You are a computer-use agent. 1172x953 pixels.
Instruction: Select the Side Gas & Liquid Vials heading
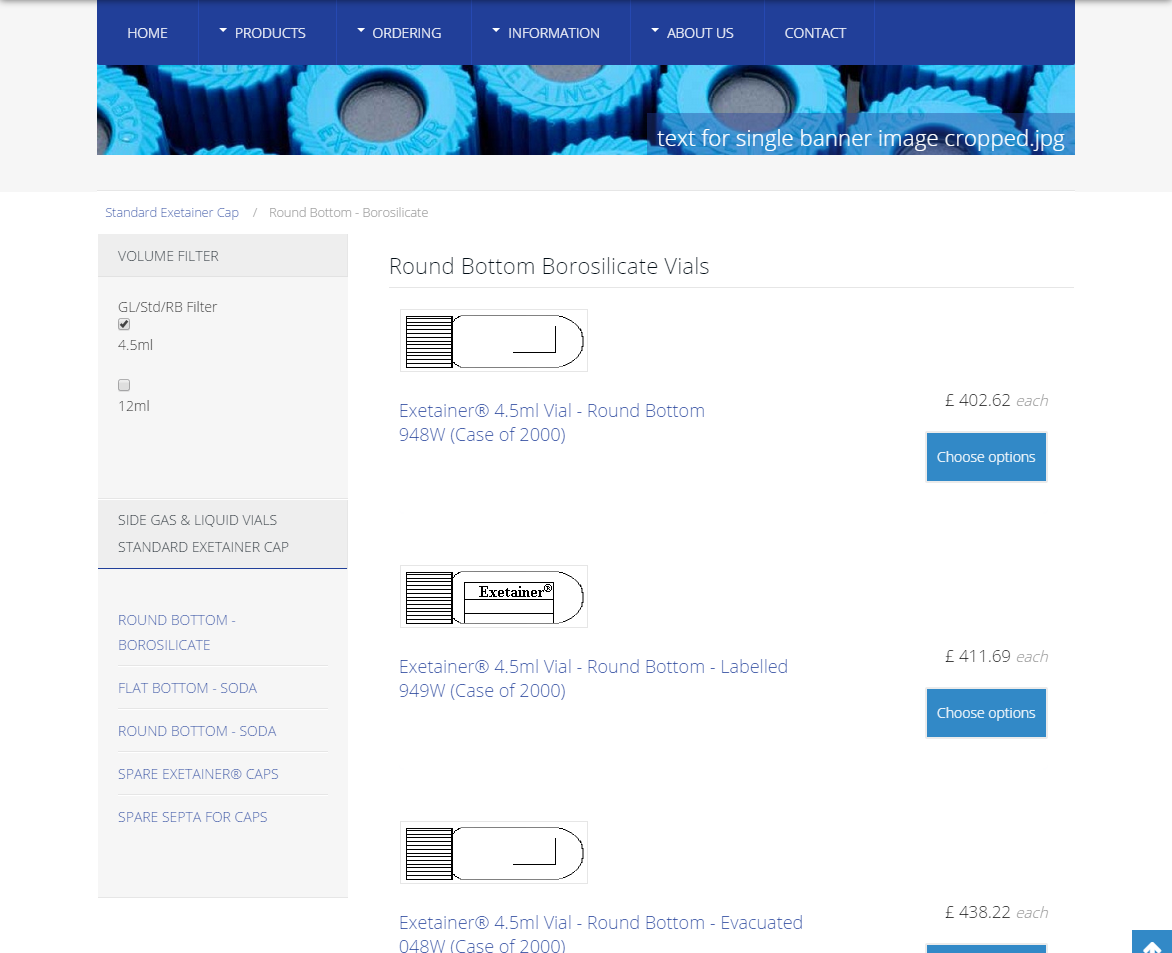tap(197, 519)
